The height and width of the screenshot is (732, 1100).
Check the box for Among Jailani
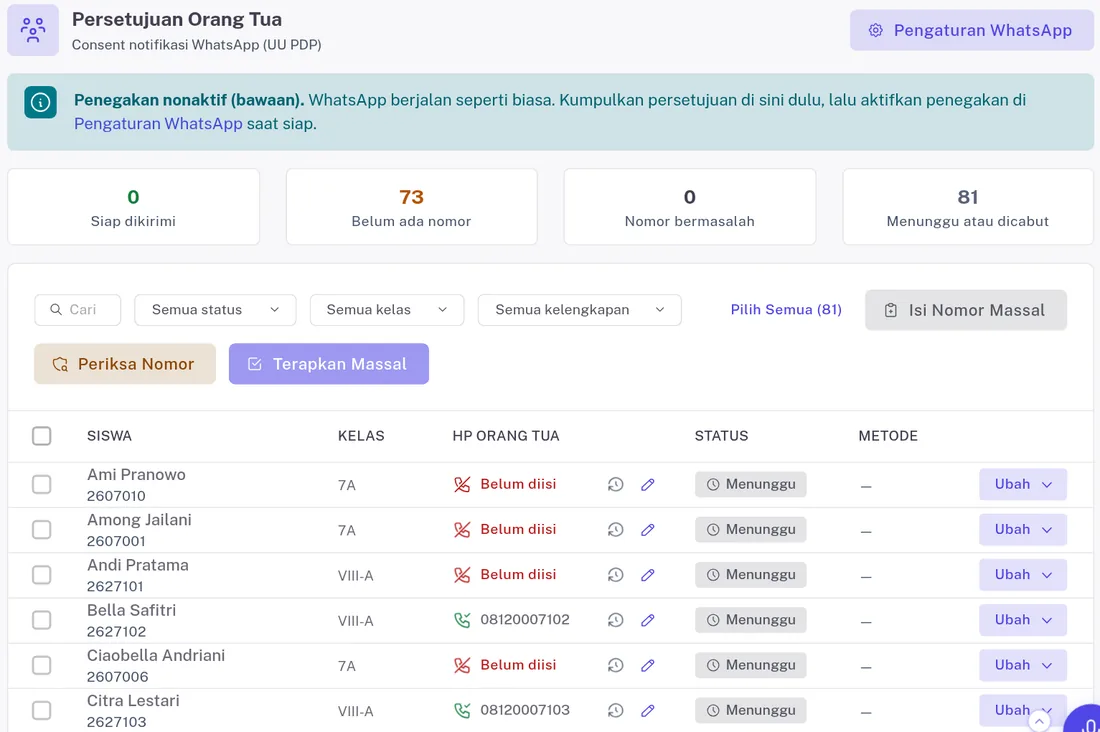click(x=42, y=530)
